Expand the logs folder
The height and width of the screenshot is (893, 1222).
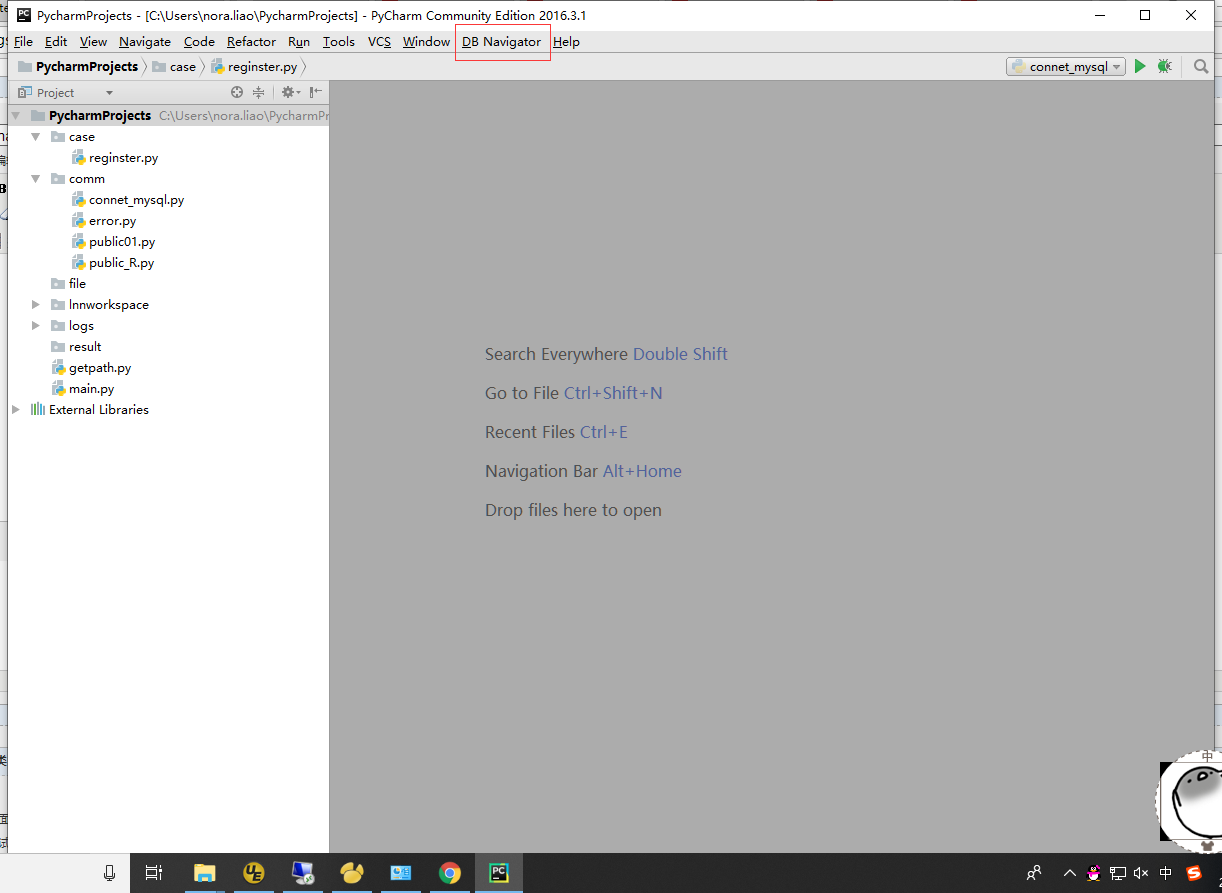[x=36, y=326]
